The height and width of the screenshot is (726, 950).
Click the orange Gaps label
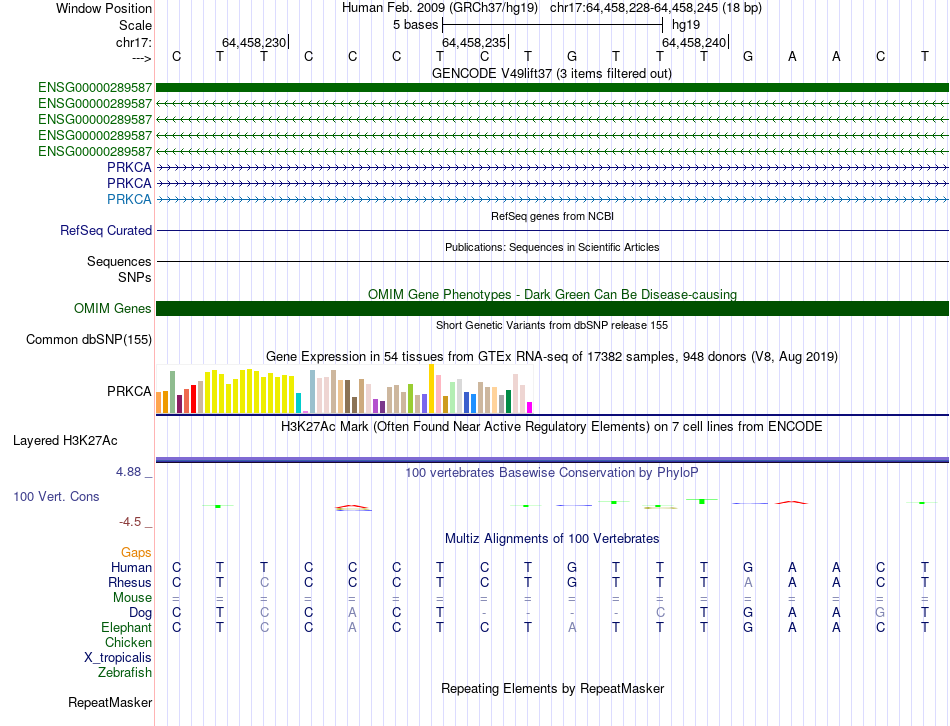(x=136, y=552)
